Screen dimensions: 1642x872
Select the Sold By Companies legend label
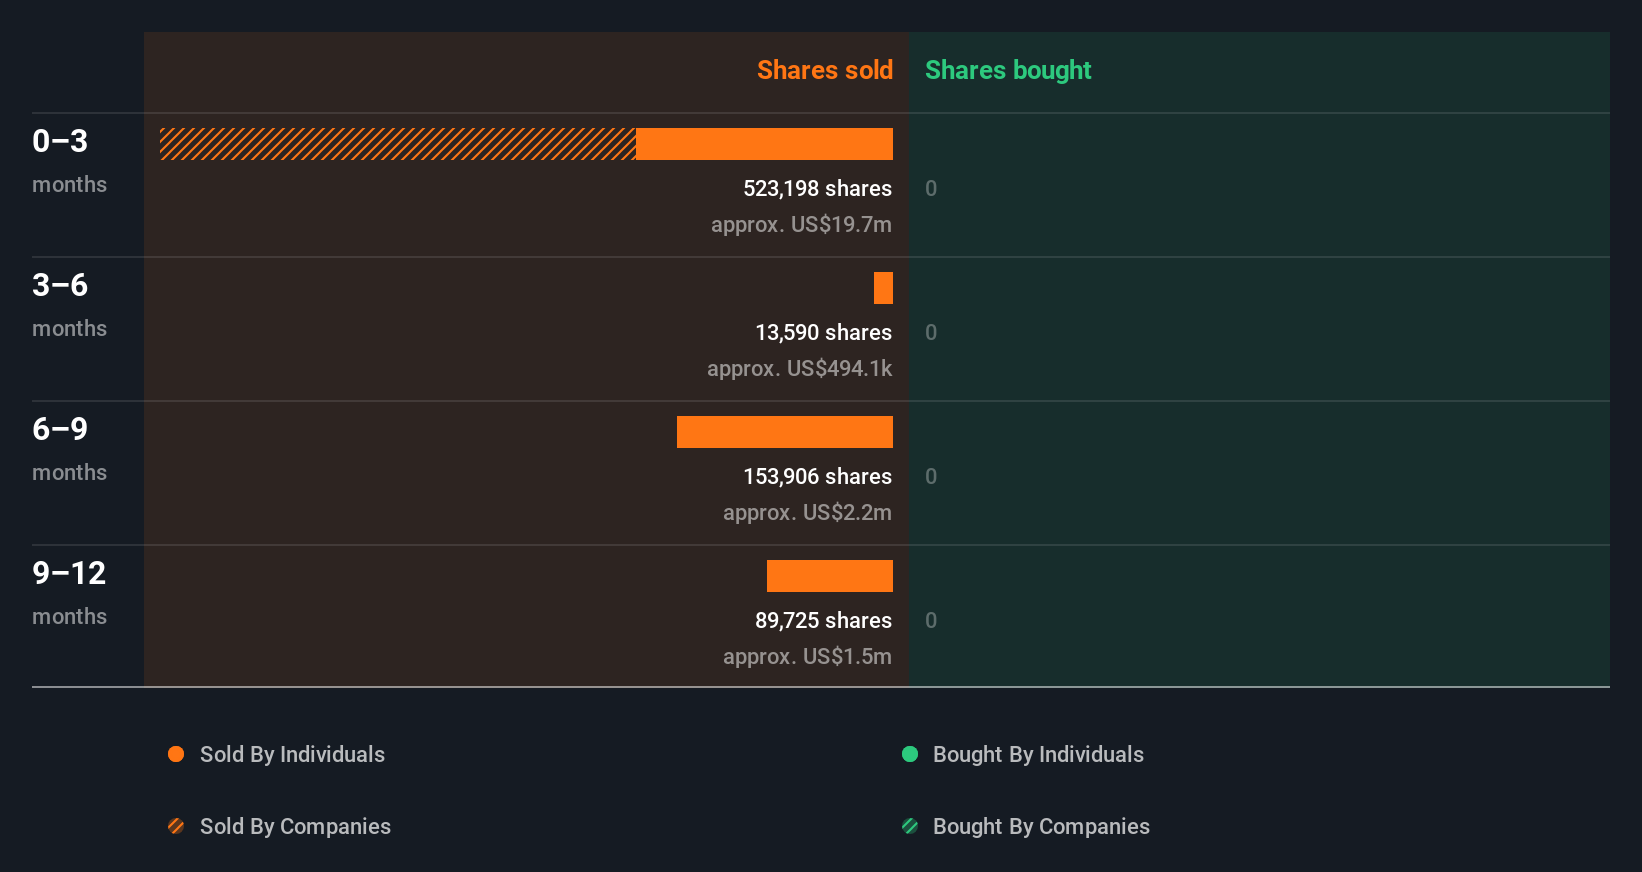(295, 827)
